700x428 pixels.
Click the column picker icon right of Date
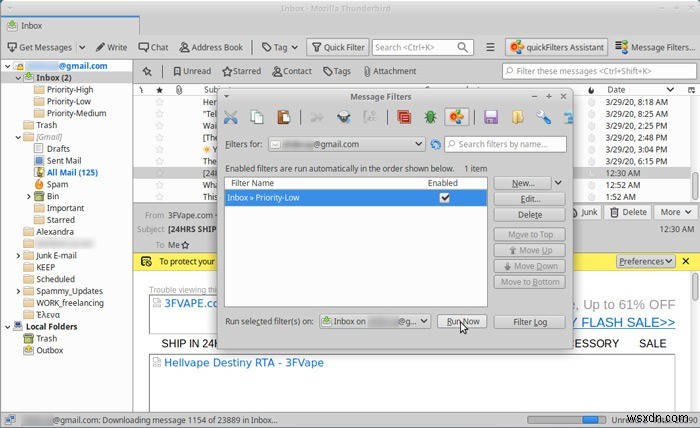[x=691, y=90]
